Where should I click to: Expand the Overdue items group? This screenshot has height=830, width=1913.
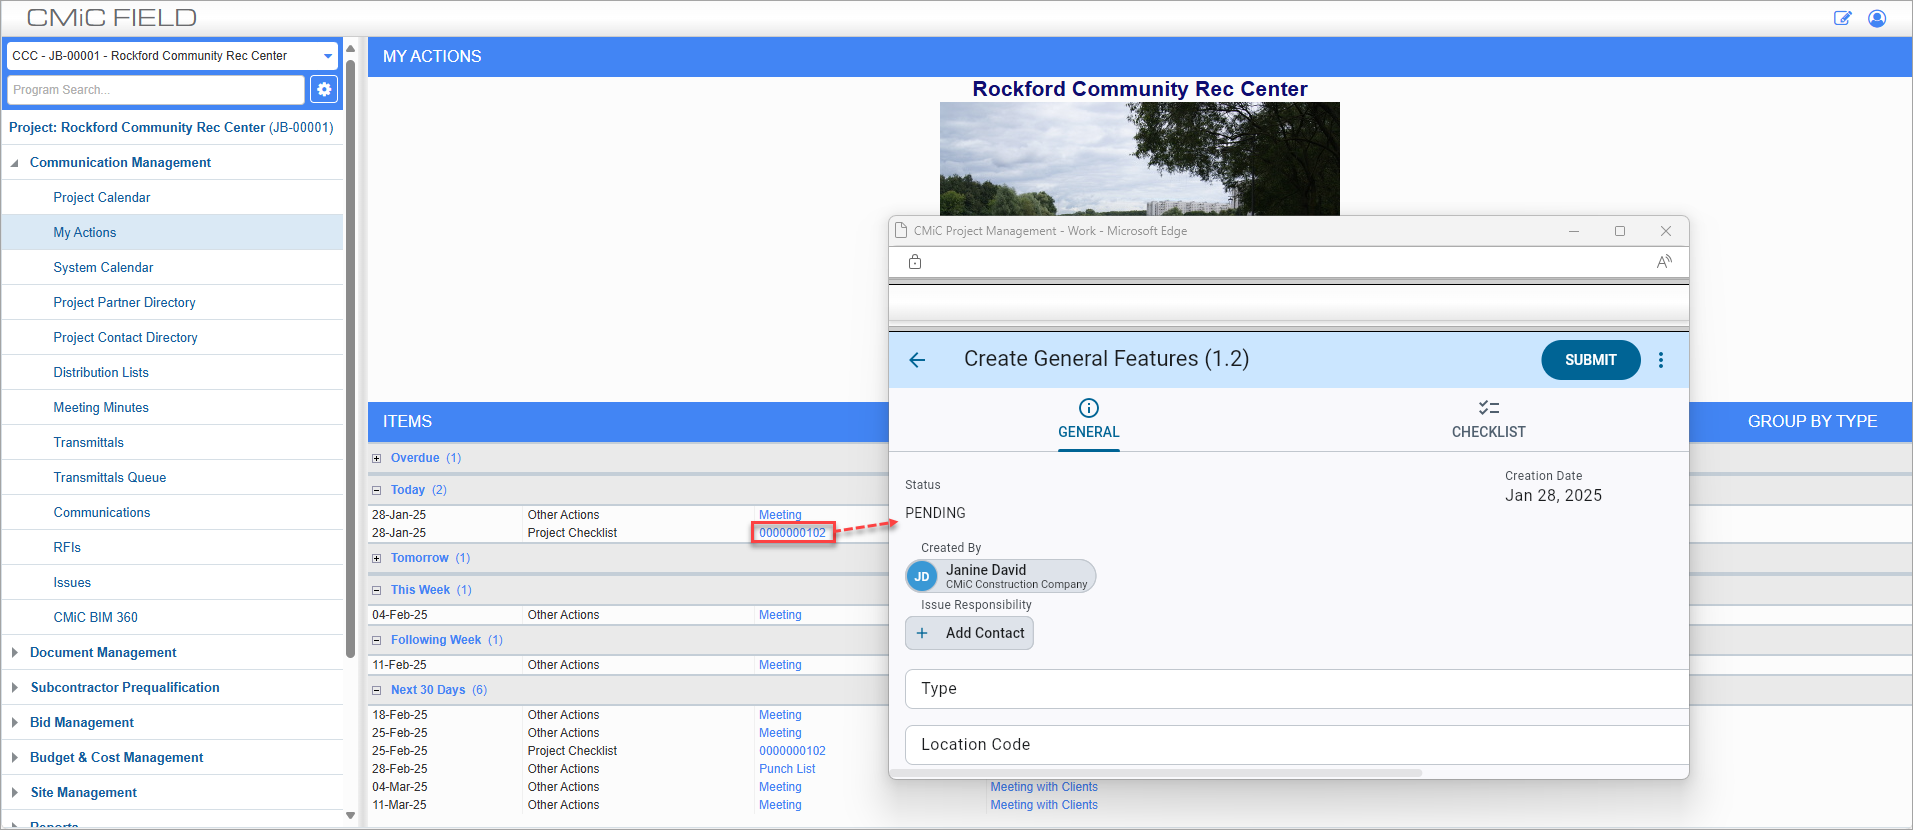pos(377,459)
